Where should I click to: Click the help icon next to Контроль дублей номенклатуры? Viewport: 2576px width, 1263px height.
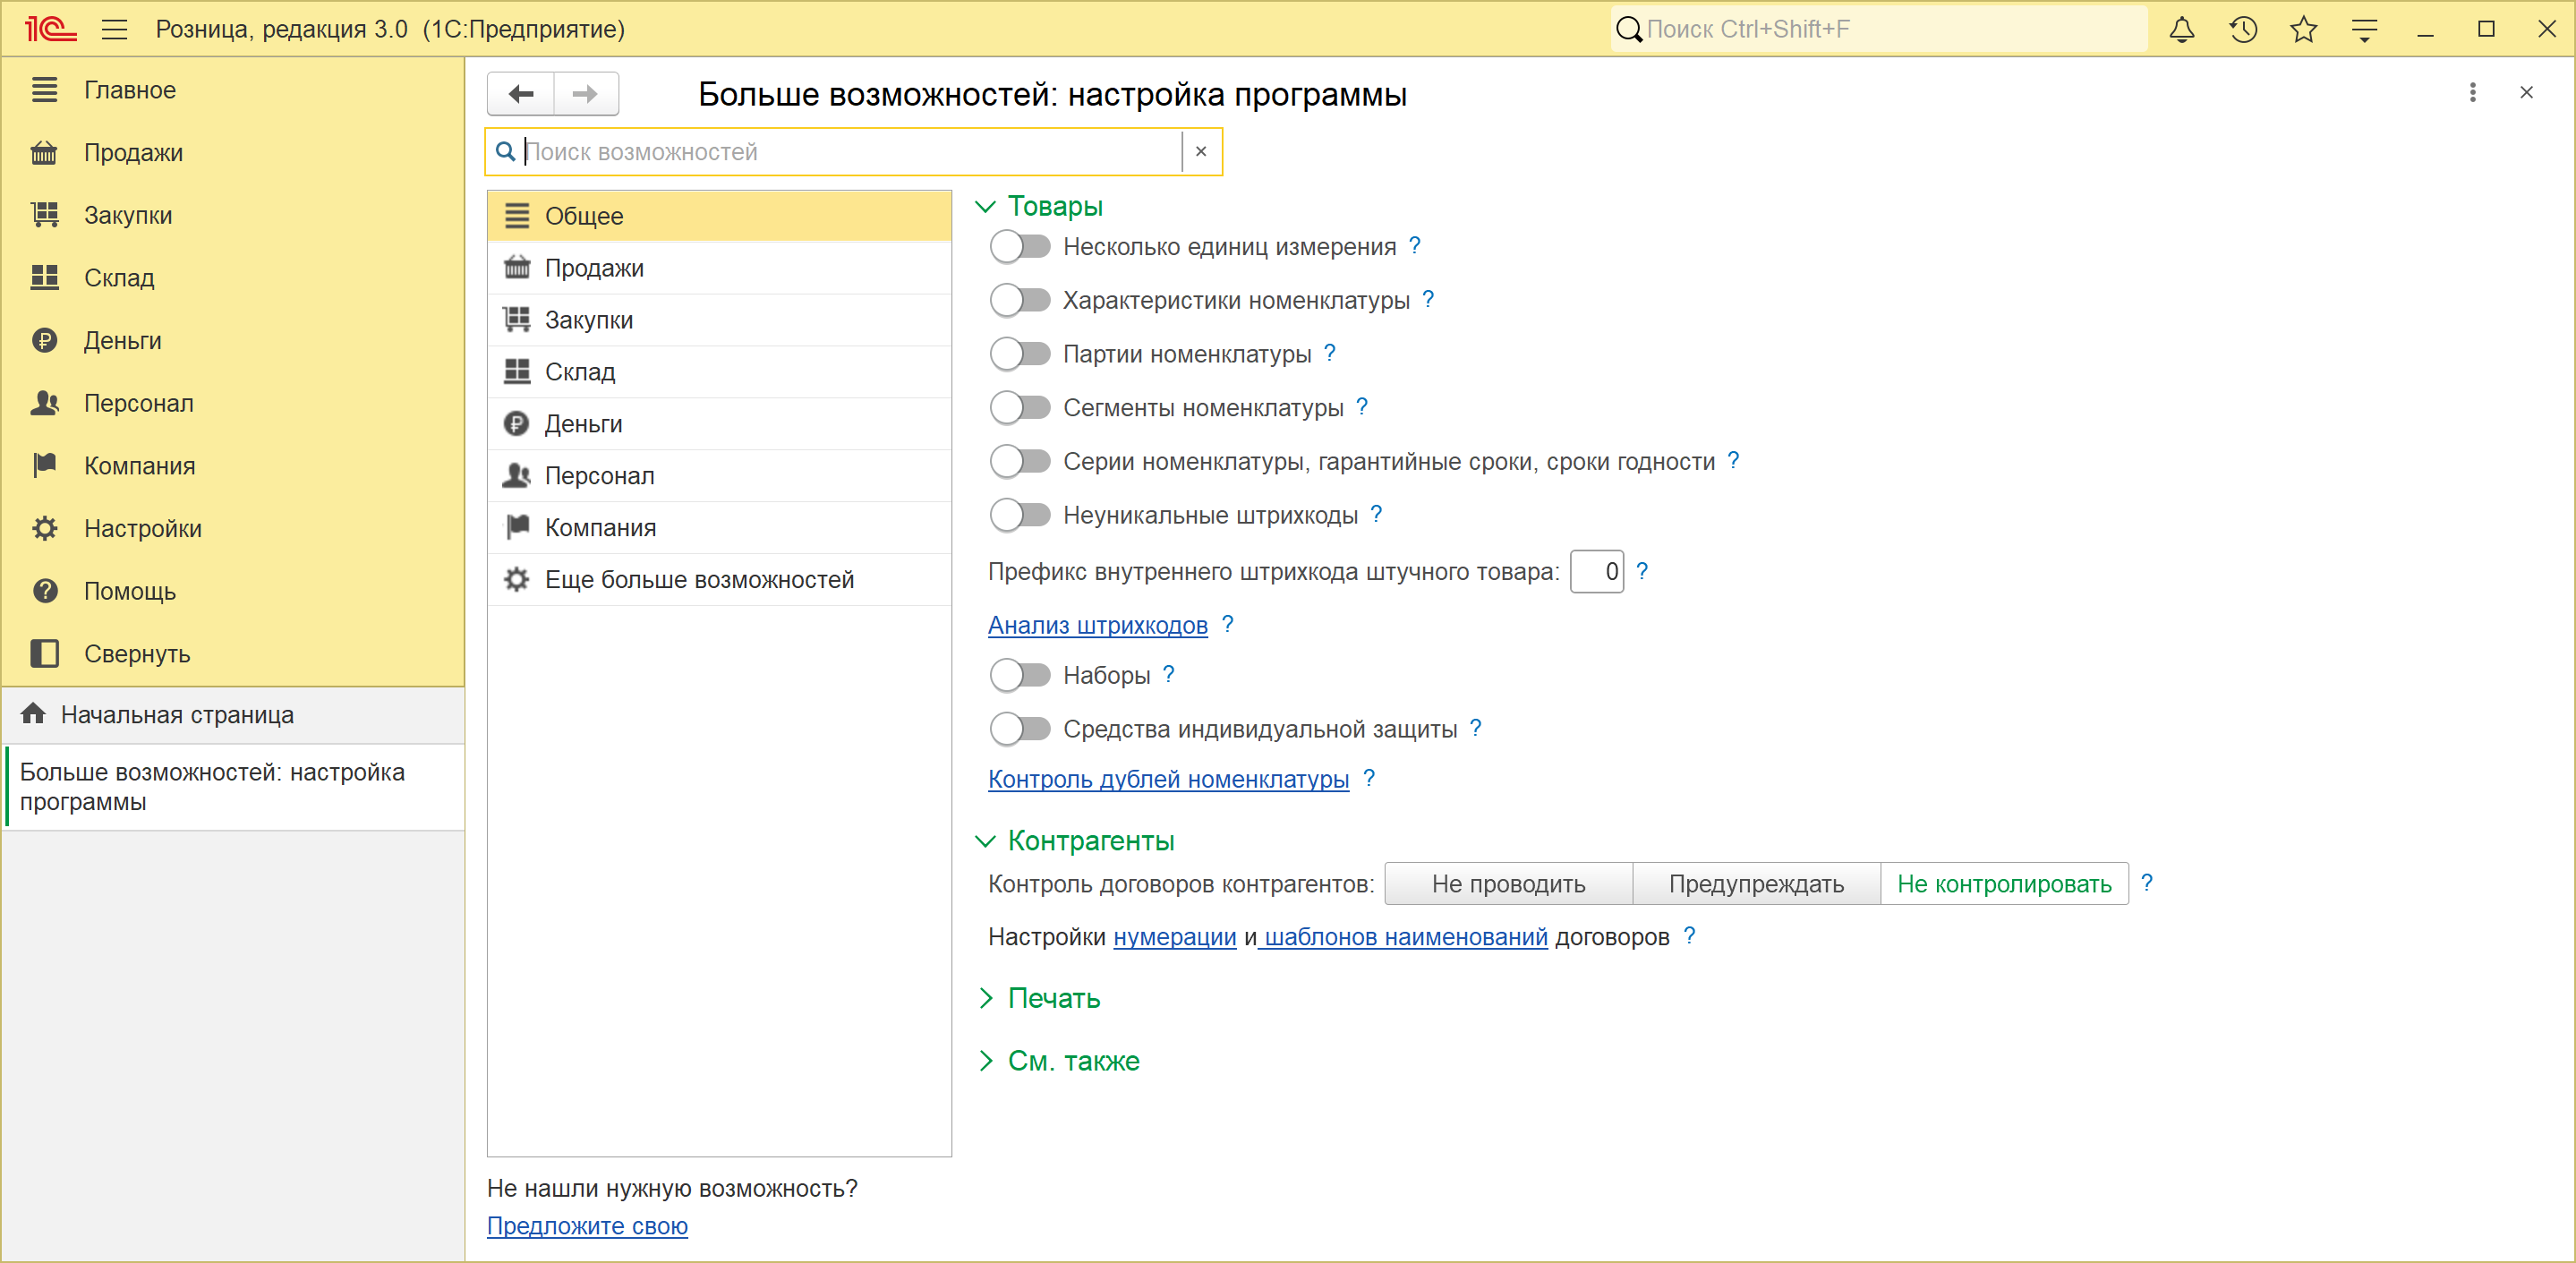coord(1369,778)
